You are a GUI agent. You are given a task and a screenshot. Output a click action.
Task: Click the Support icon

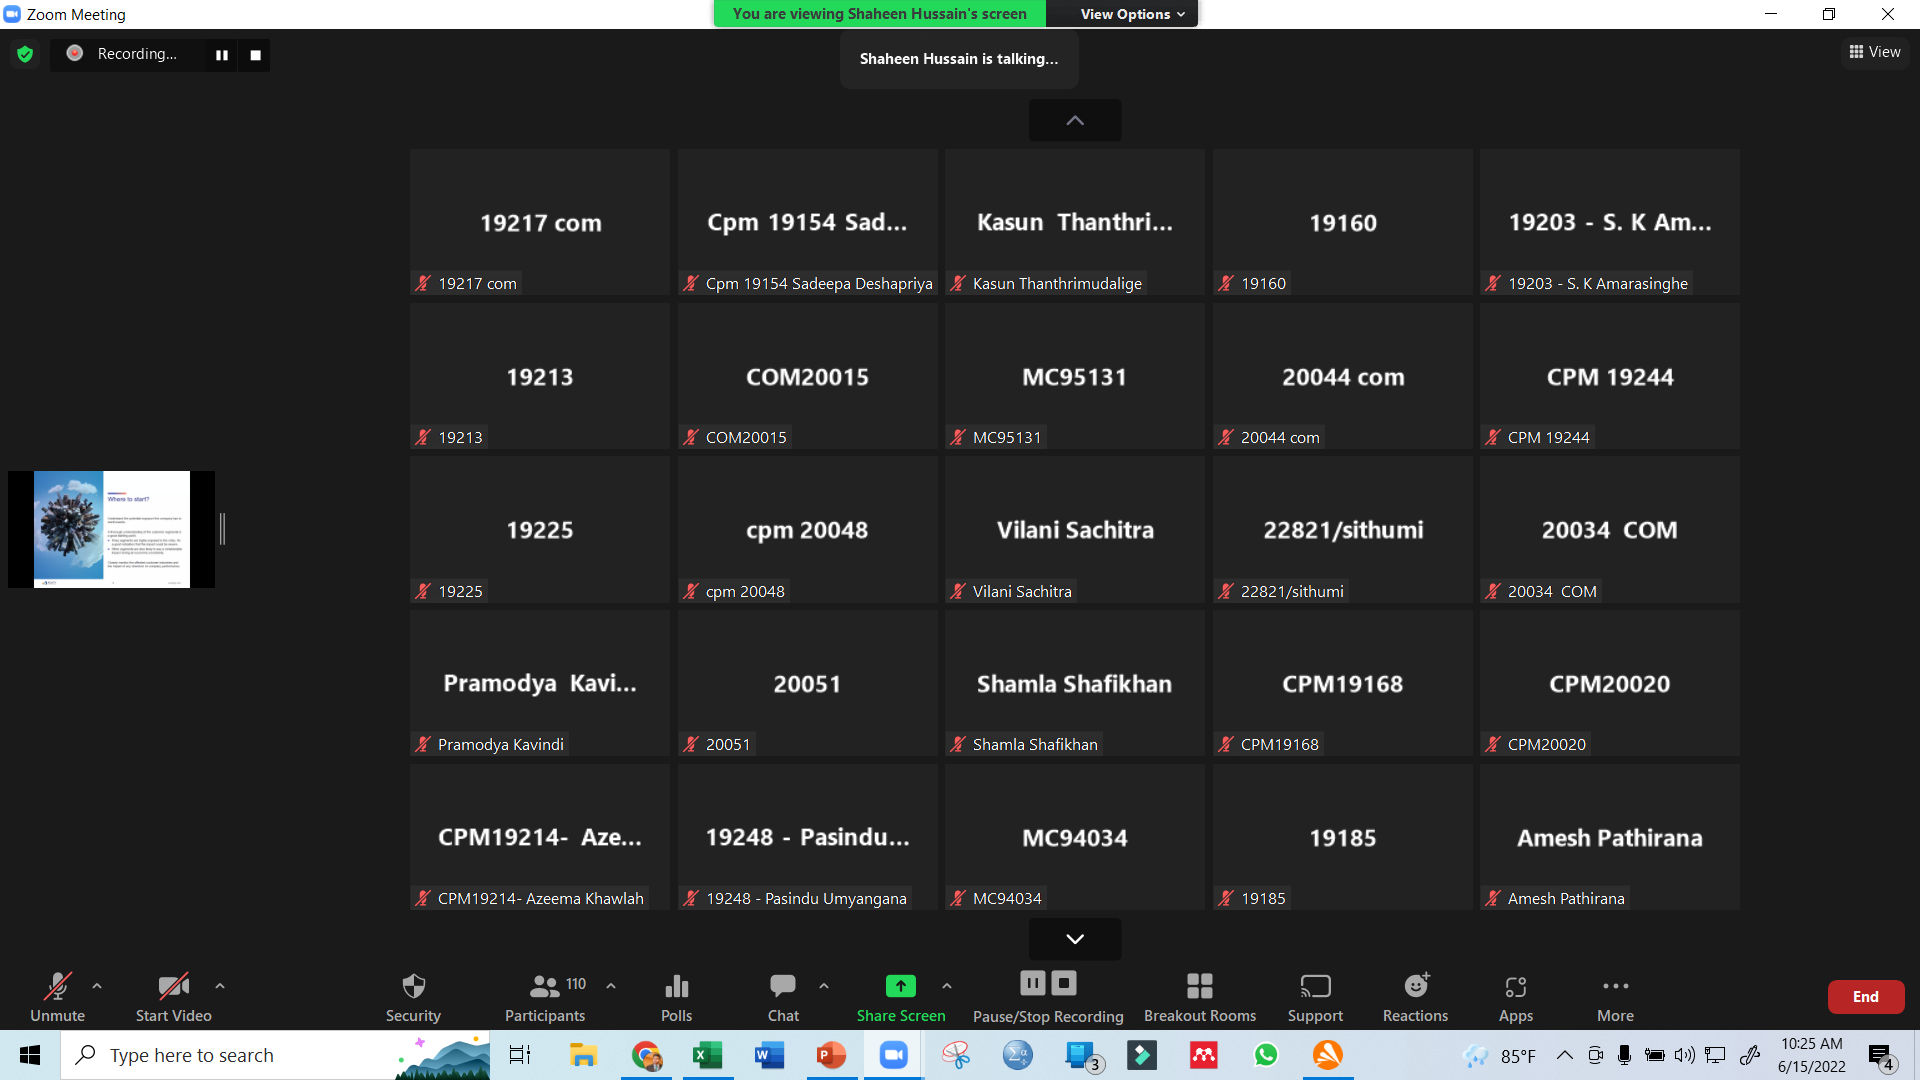[x=1315, y=997]
